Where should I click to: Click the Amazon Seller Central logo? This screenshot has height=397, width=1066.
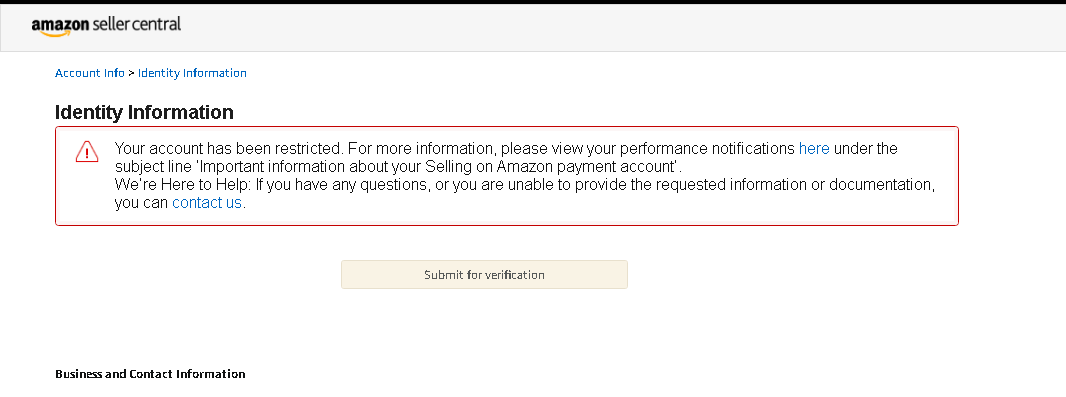pyautogui.click(x=106, y=26)
